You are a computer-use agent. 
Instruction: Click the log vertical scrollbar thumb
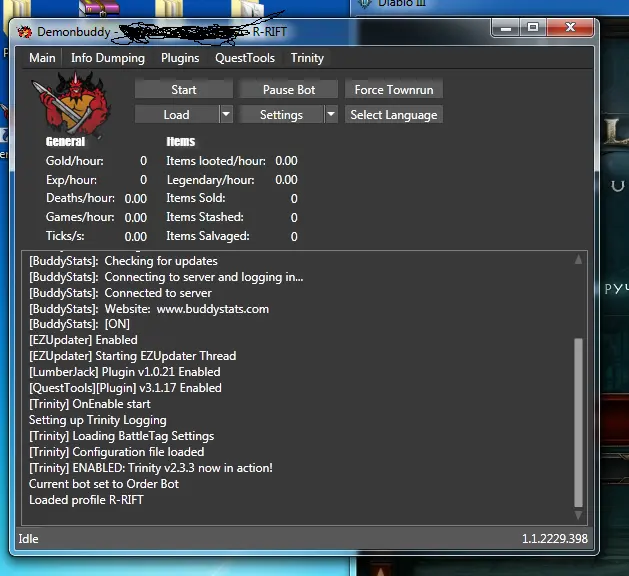point(578,422)
